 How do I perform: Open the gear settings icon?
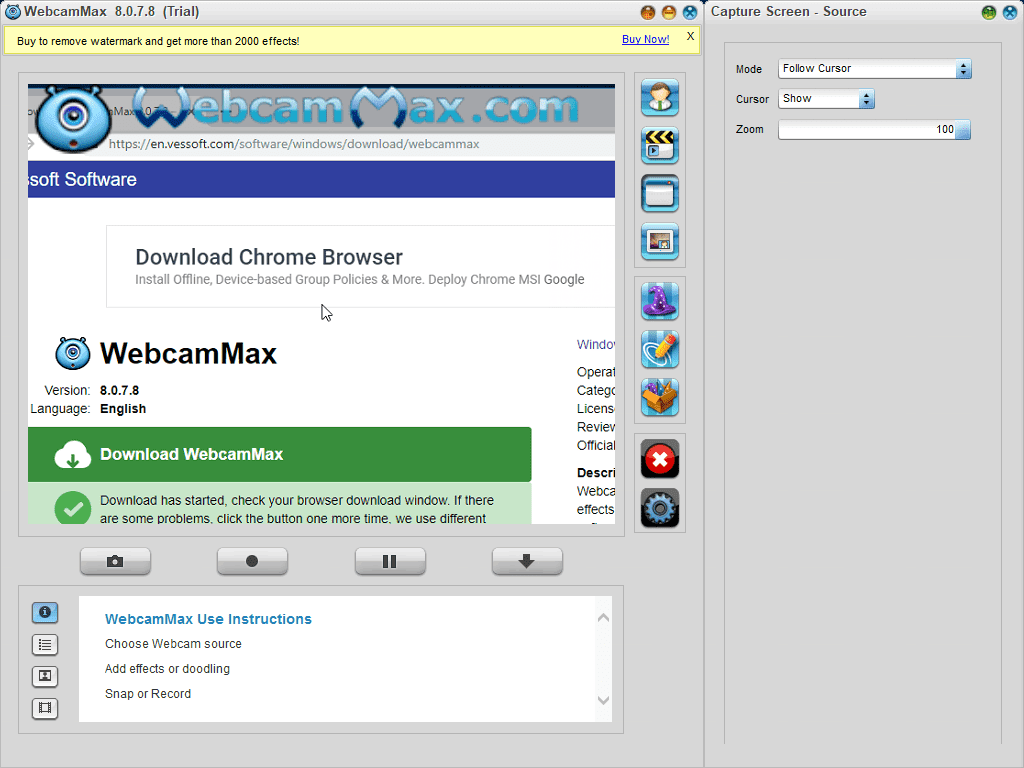[660, 507]
